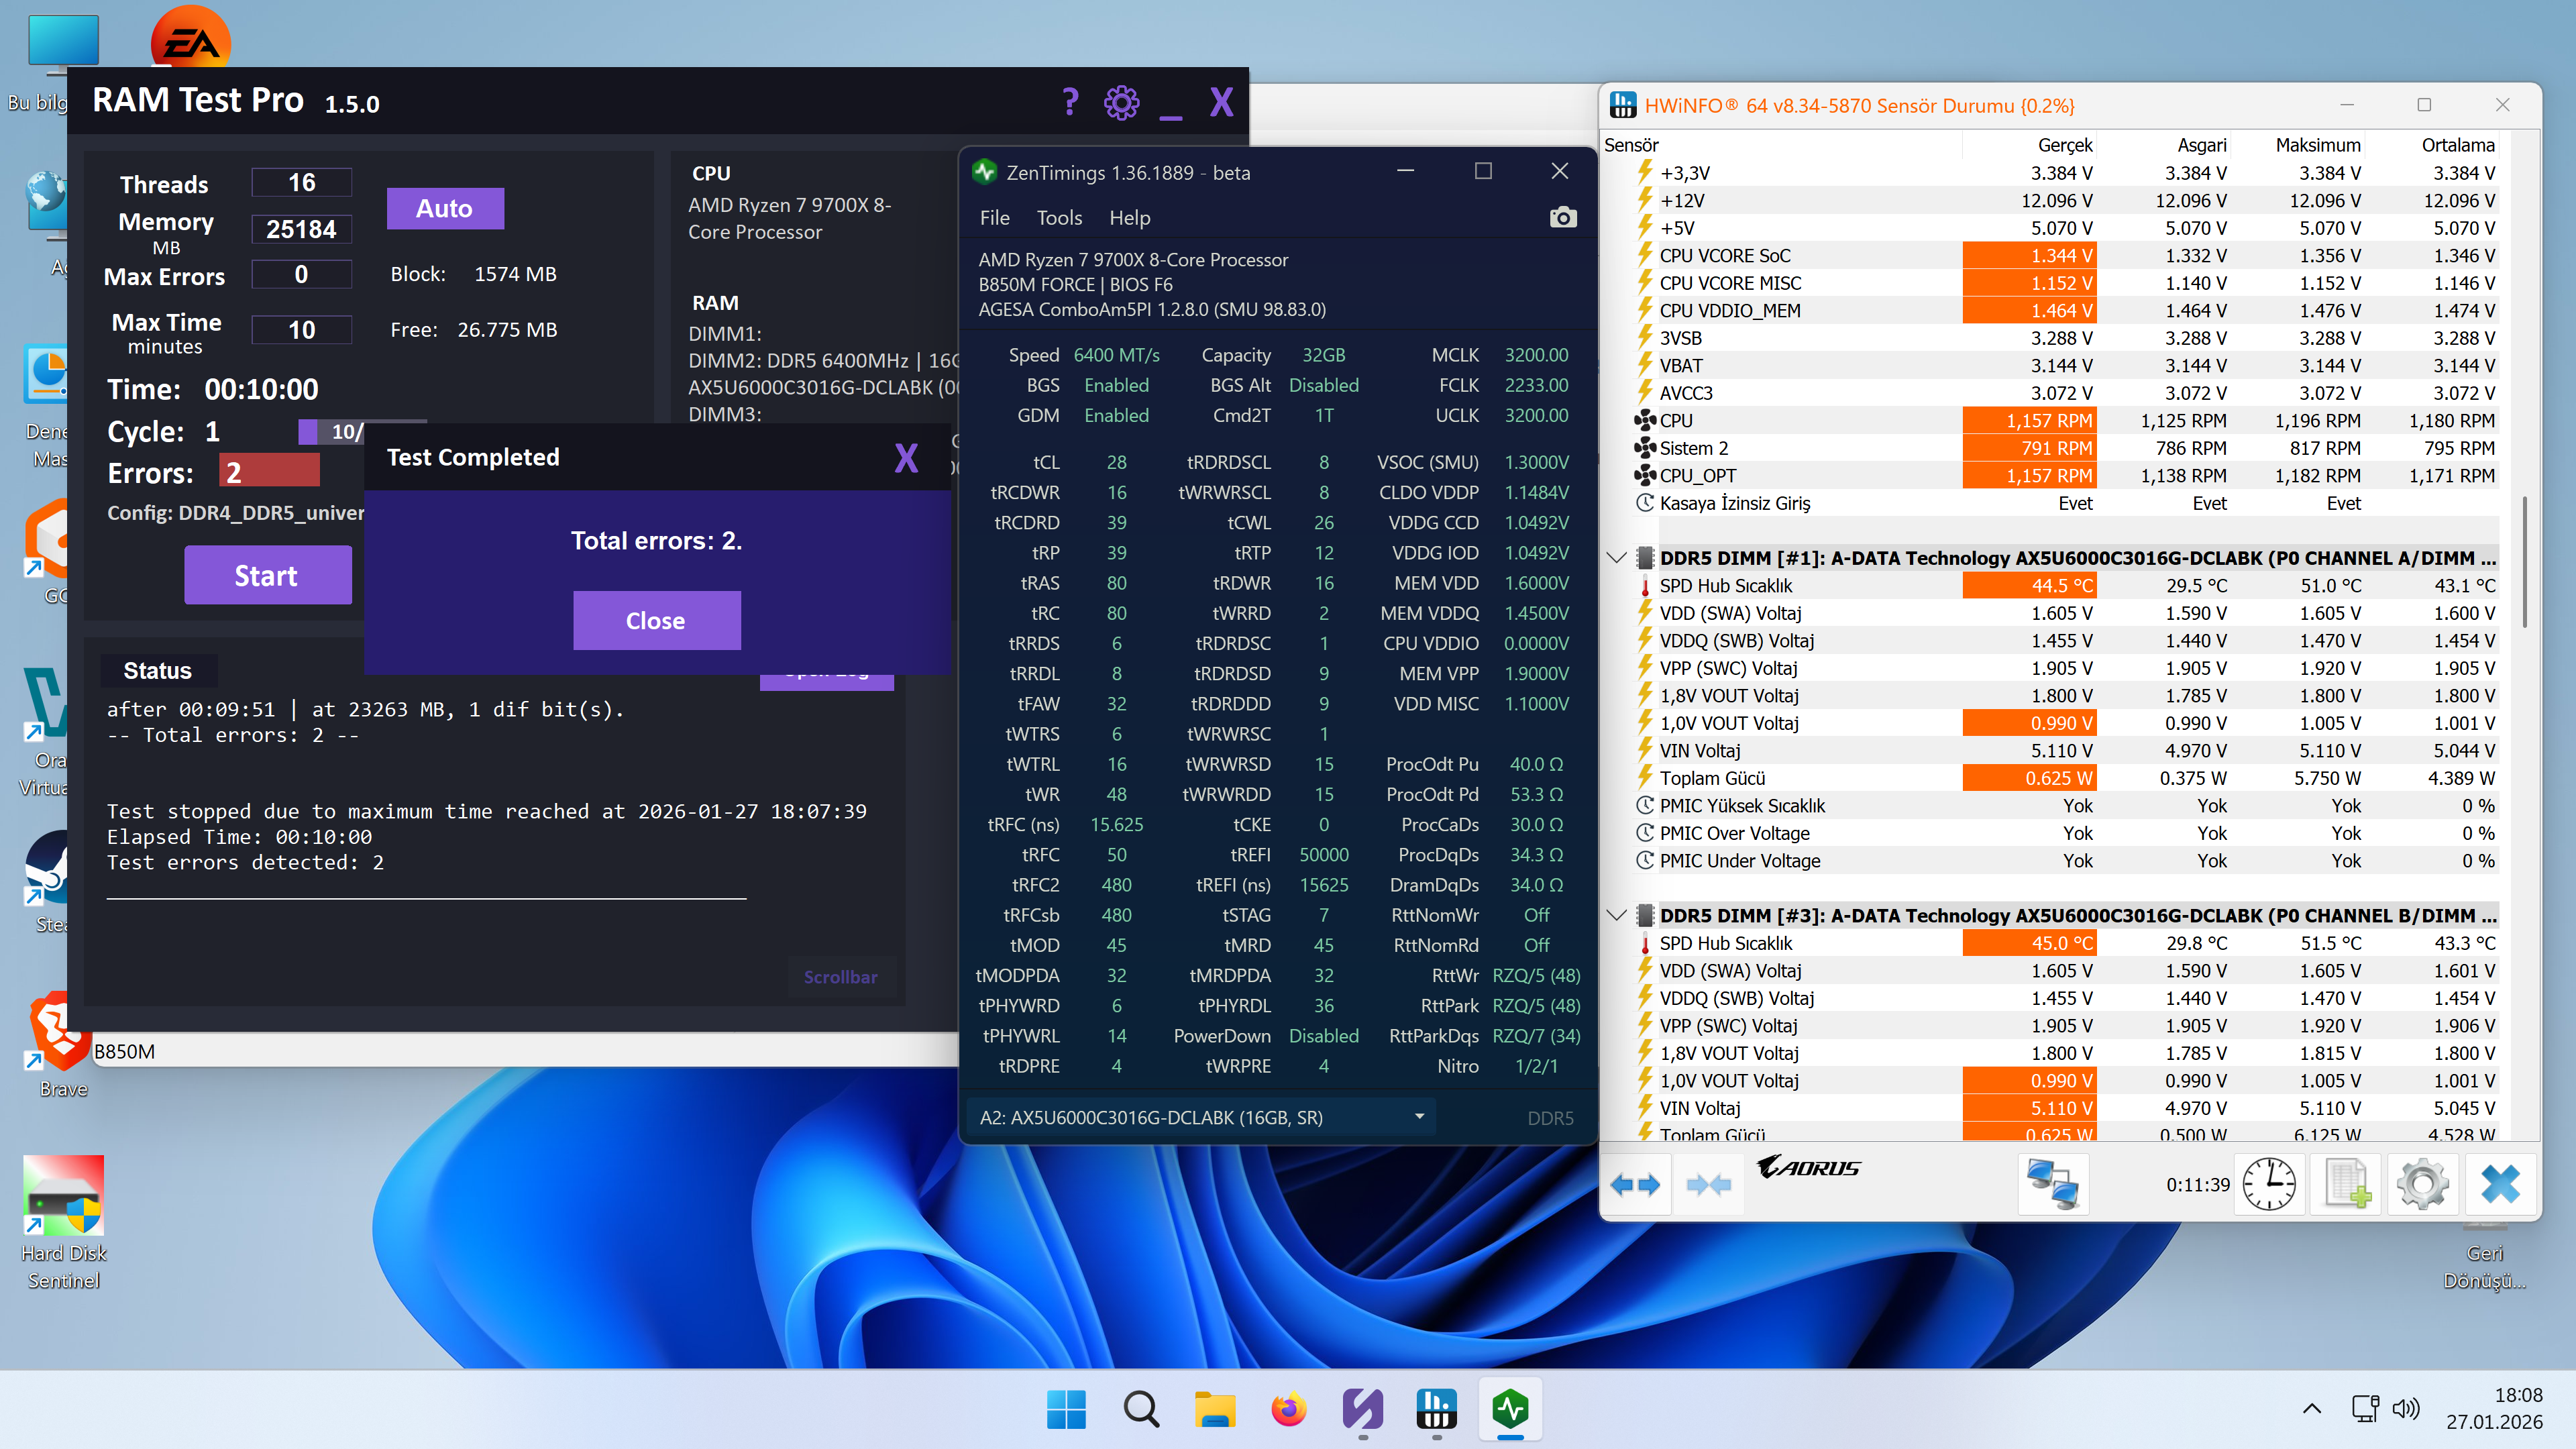This screenshot has width=2576, height=1449.
Task: Collapse the DDR5 DIMM [#1] sensor group
Action: click(1617, 558)
